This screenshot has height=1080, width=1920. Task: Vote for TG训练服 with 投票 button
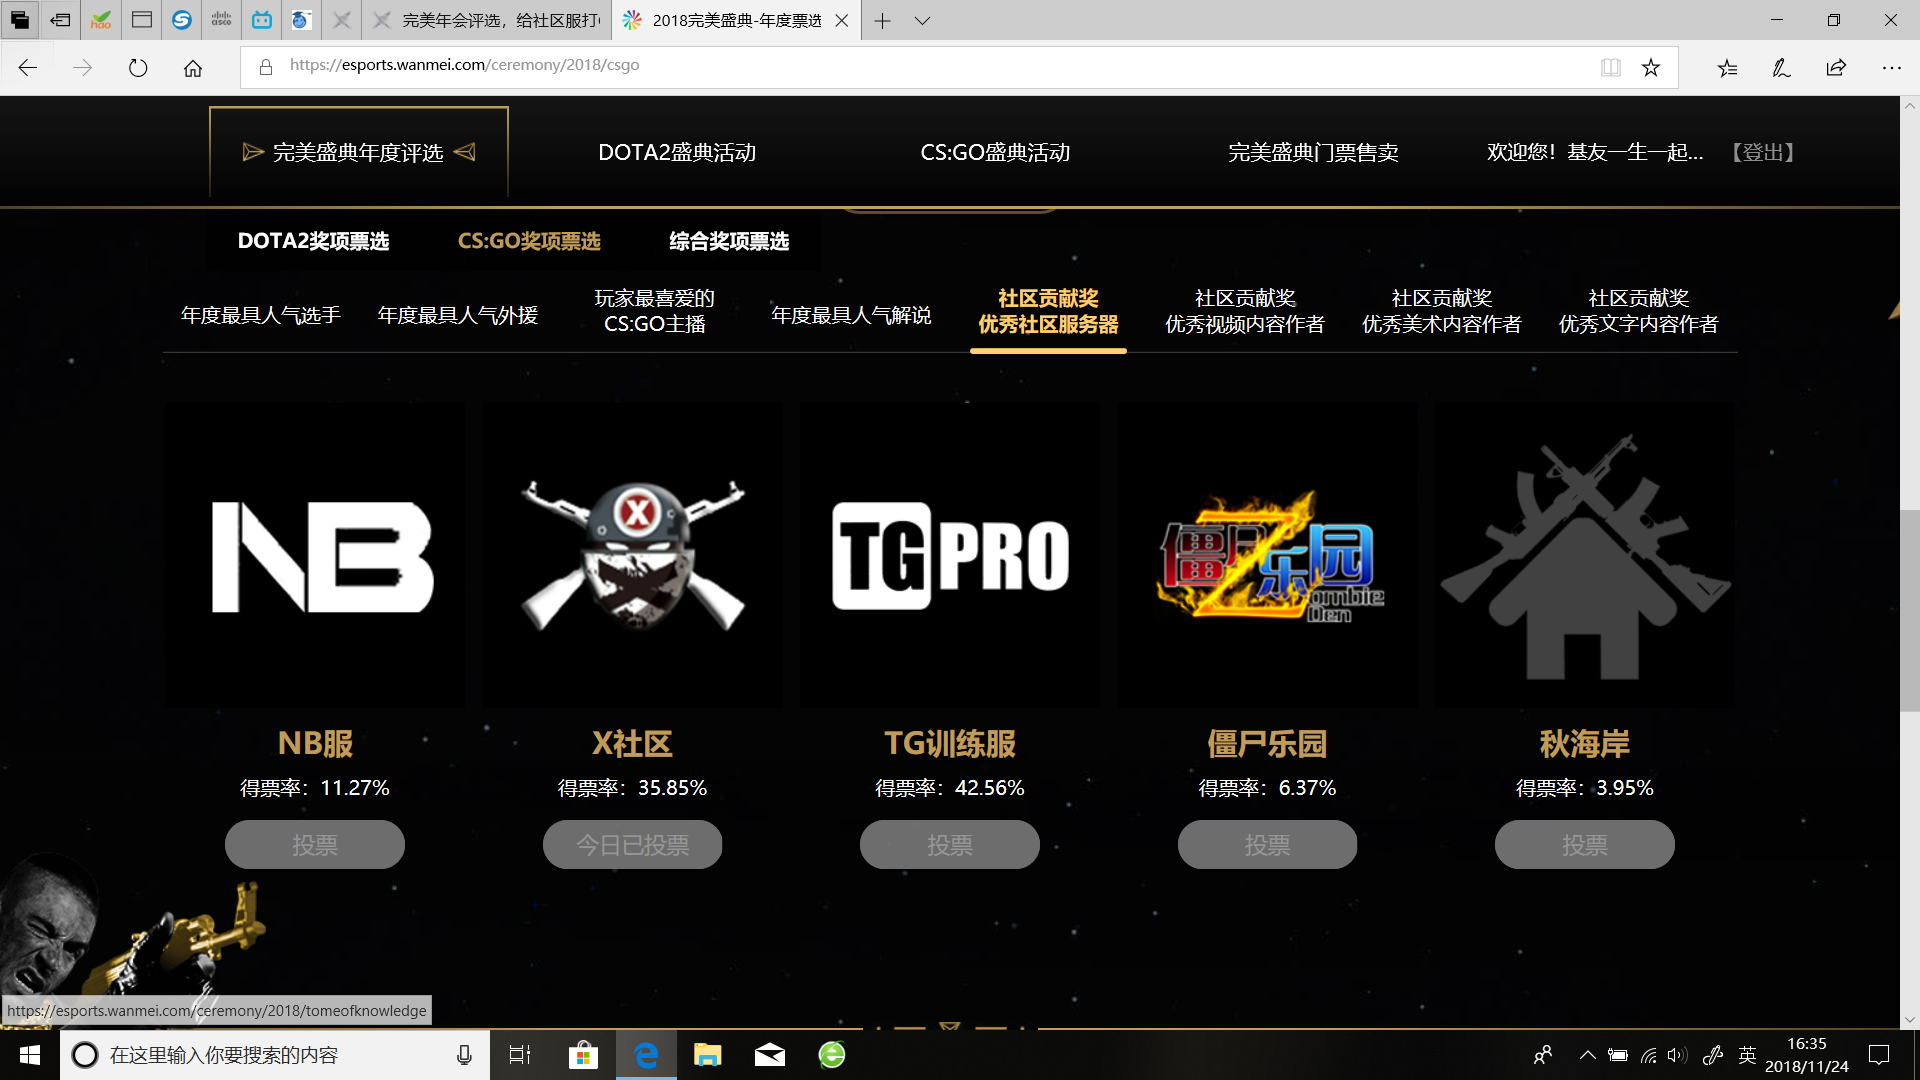[949, 845]
